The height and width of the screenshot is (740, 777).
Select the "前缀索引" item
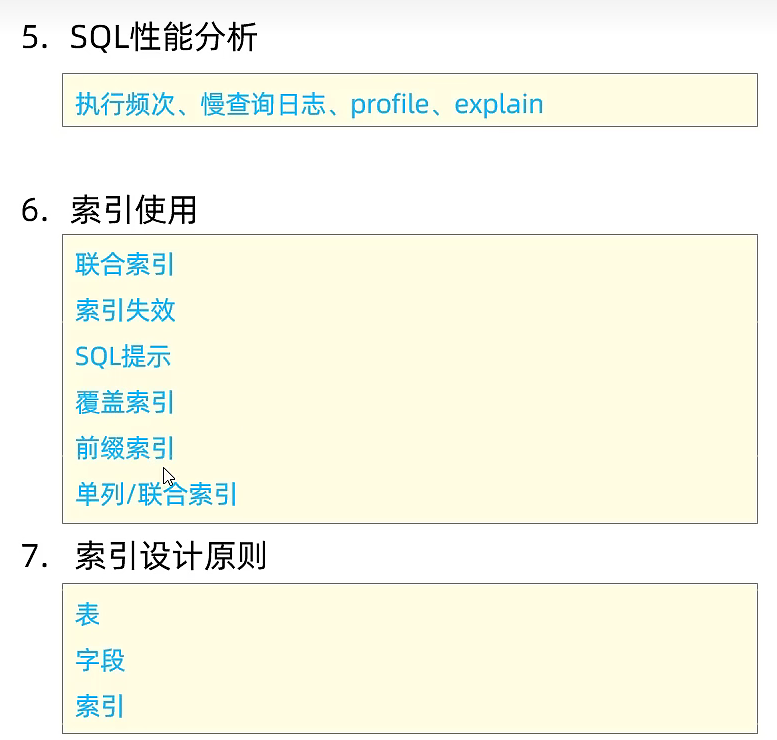coord(125,448)
